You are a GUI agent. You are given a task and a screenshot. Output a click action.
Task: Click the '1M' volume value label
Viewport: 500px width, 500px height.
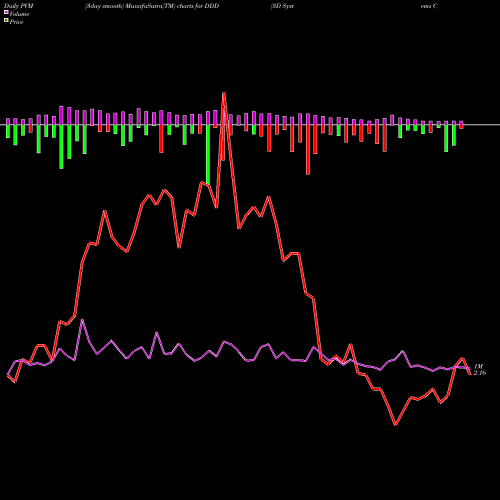point(478,366)
